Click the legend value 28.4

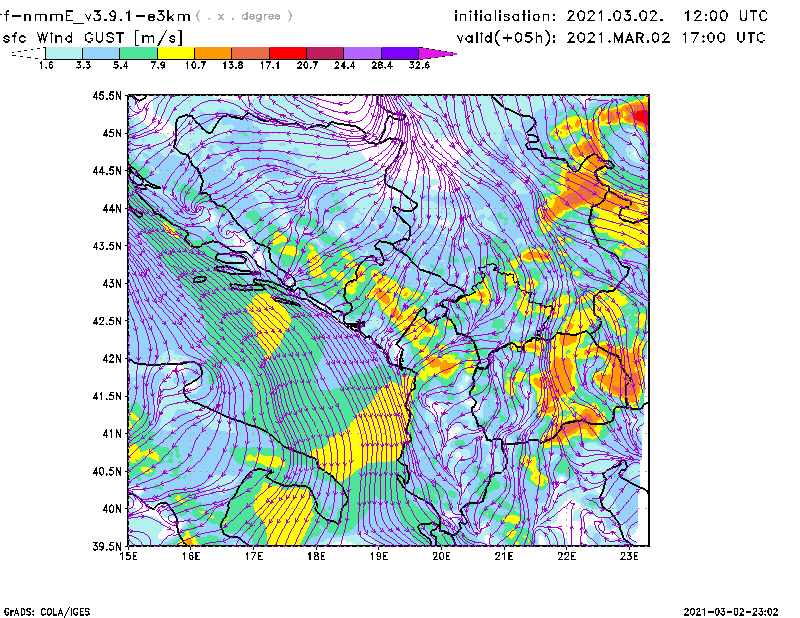[382, 65]
